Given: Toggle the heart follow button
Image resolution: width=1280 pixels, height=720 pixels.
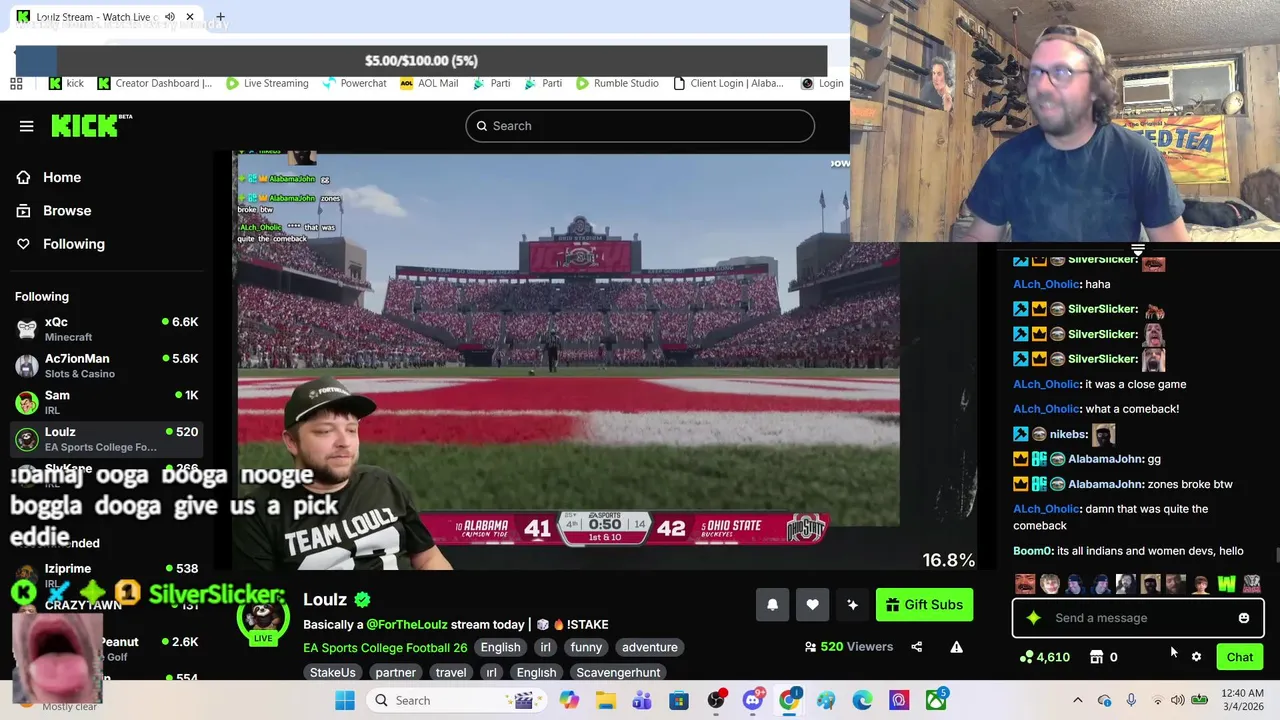Looking at the screenshot, I should pos(812,605).
